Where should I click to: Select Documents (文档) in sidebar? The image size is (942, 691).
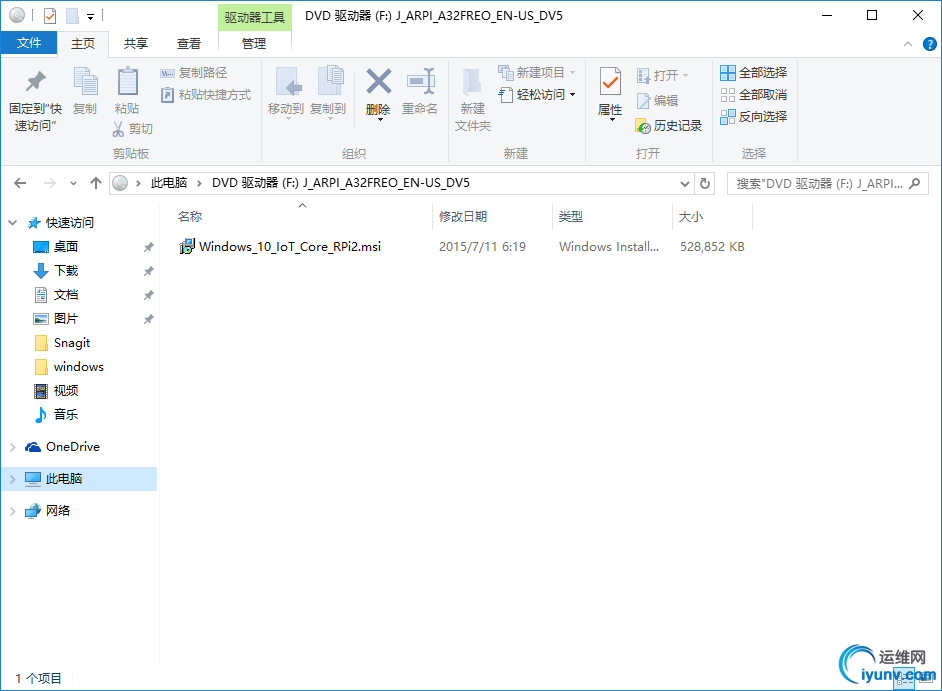click(x=66, y=295)
